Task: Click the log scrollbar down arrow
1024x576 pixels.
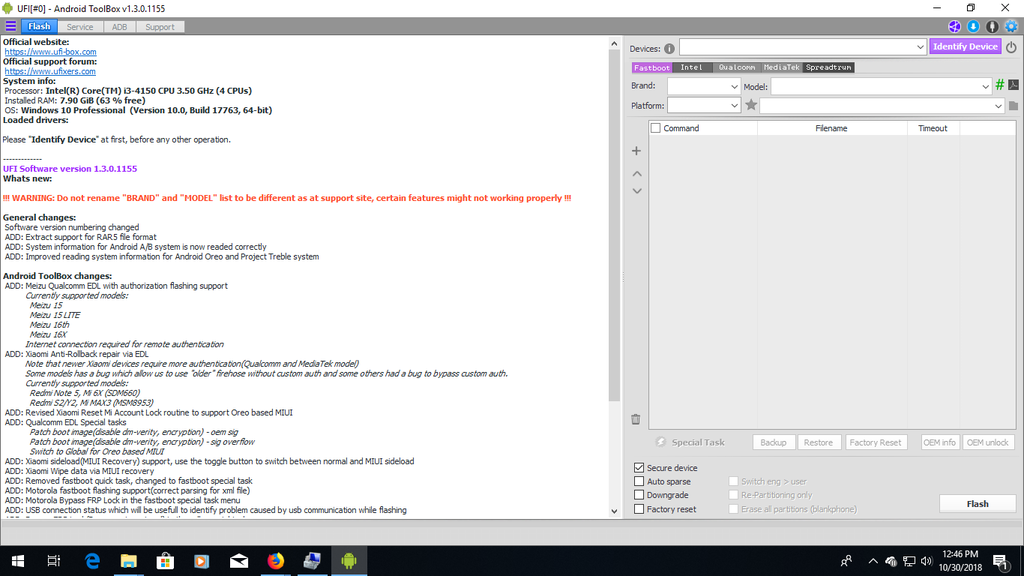Action: (x=614, y=511)
